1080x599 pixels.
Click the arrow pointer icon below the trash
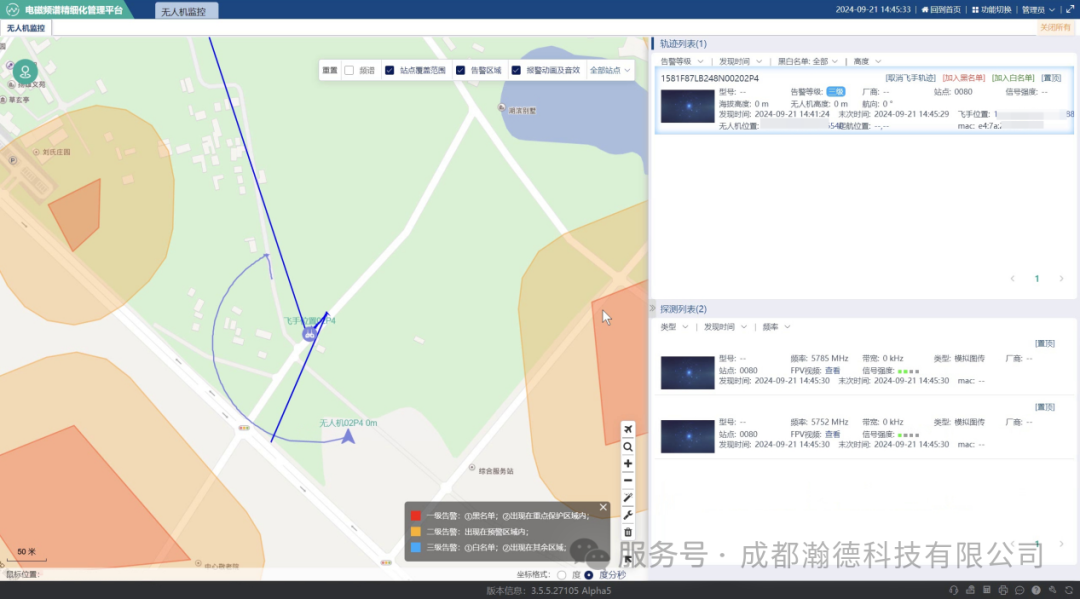(627, 558)
